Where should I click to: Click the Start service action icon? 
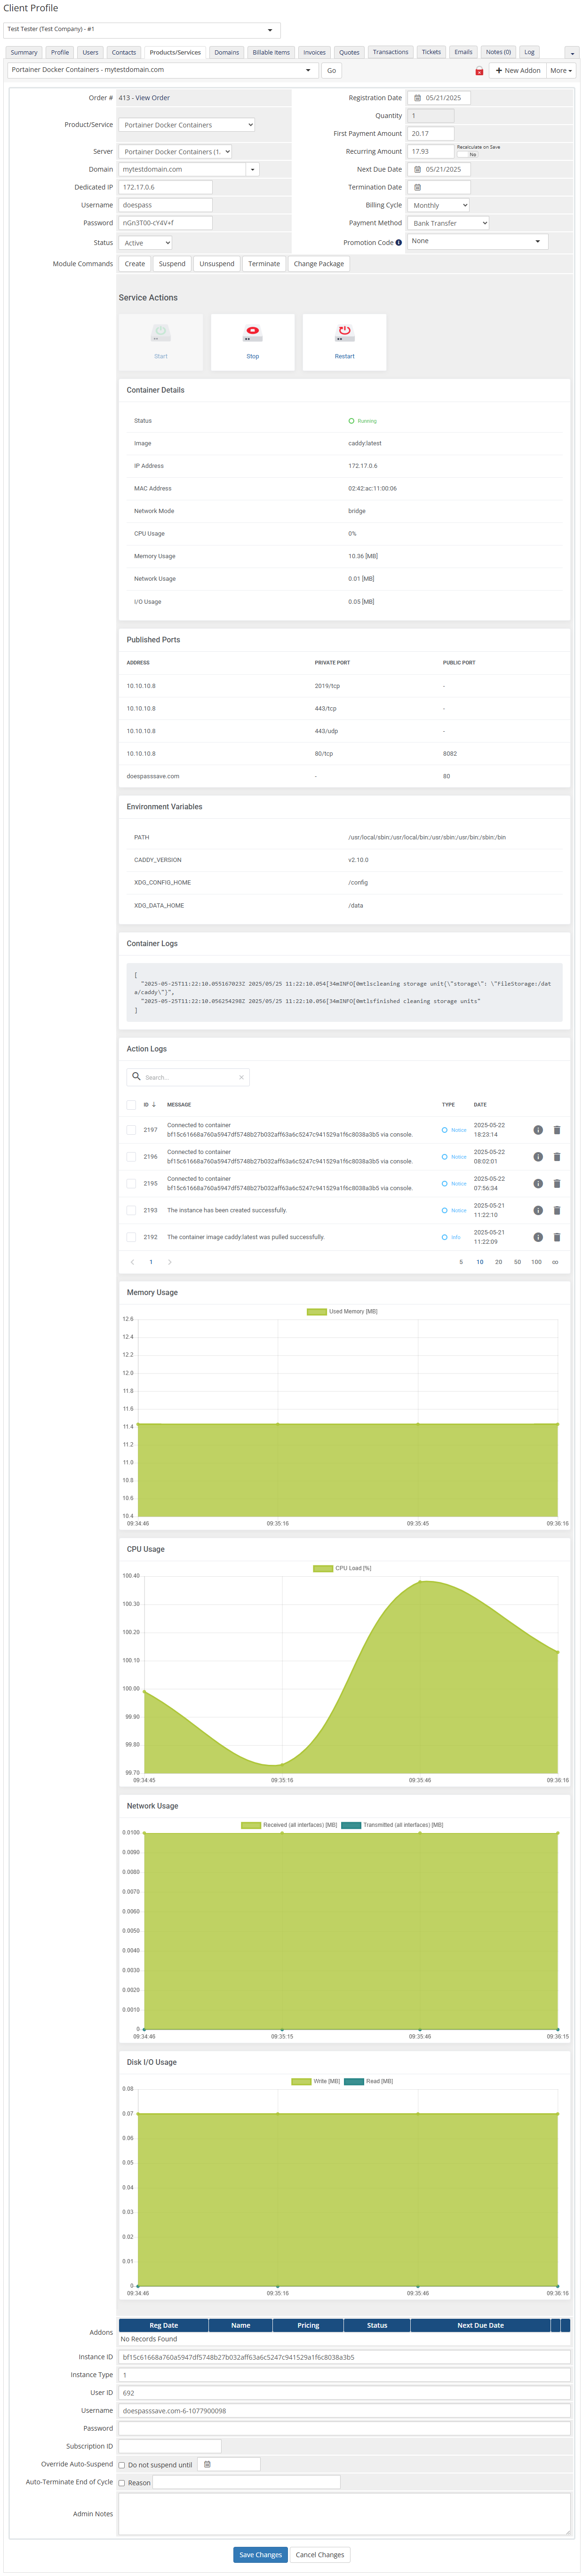(x=160, y=332)
